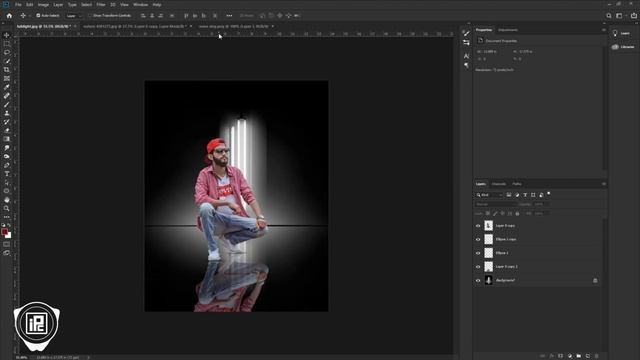Open the Layers panel options menu

click(x=603, y=184)
